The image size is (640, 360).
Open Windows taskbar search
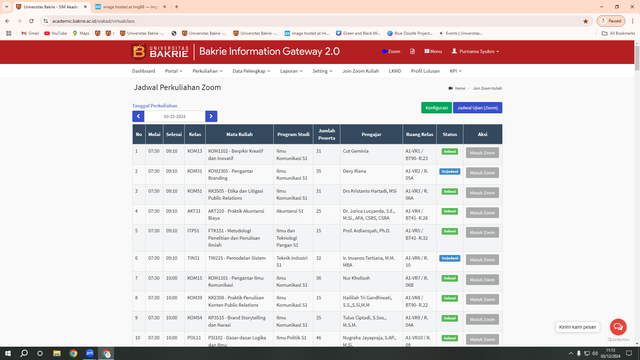[x=24, y=353]
